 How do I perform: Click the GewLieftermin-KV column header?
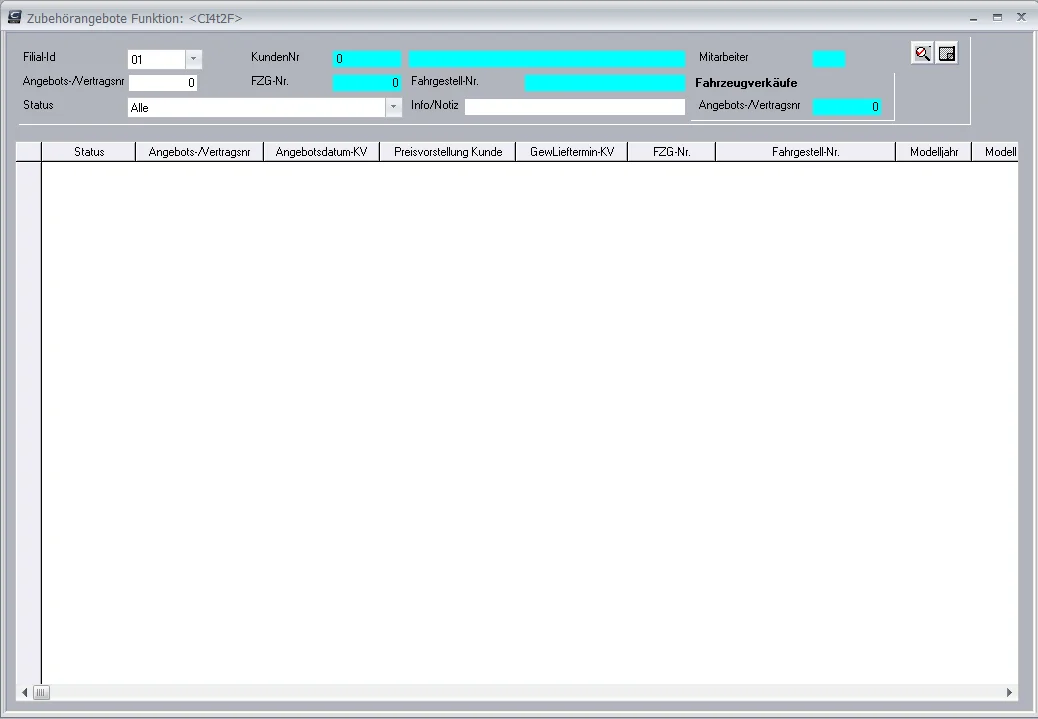point(572,152)
